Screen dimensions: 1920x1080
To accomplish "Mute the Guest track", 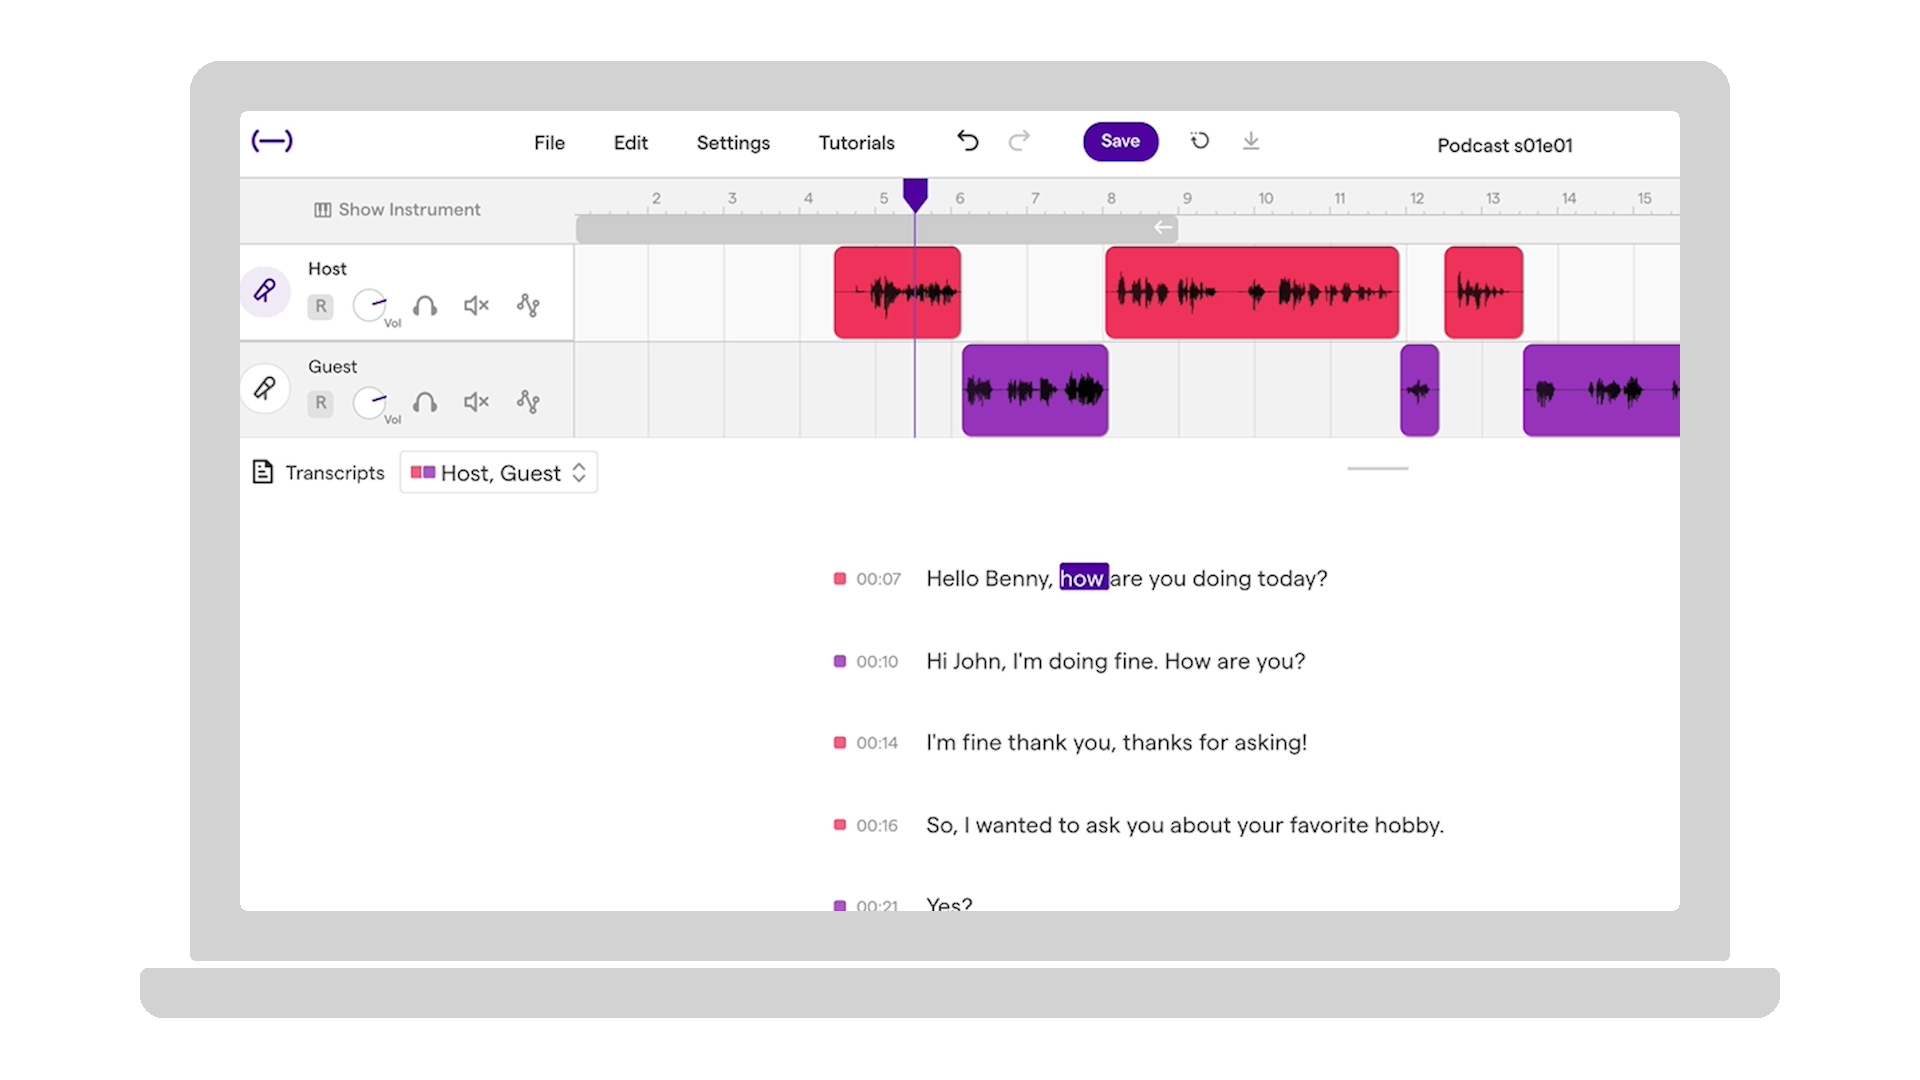I will point(476,402).
